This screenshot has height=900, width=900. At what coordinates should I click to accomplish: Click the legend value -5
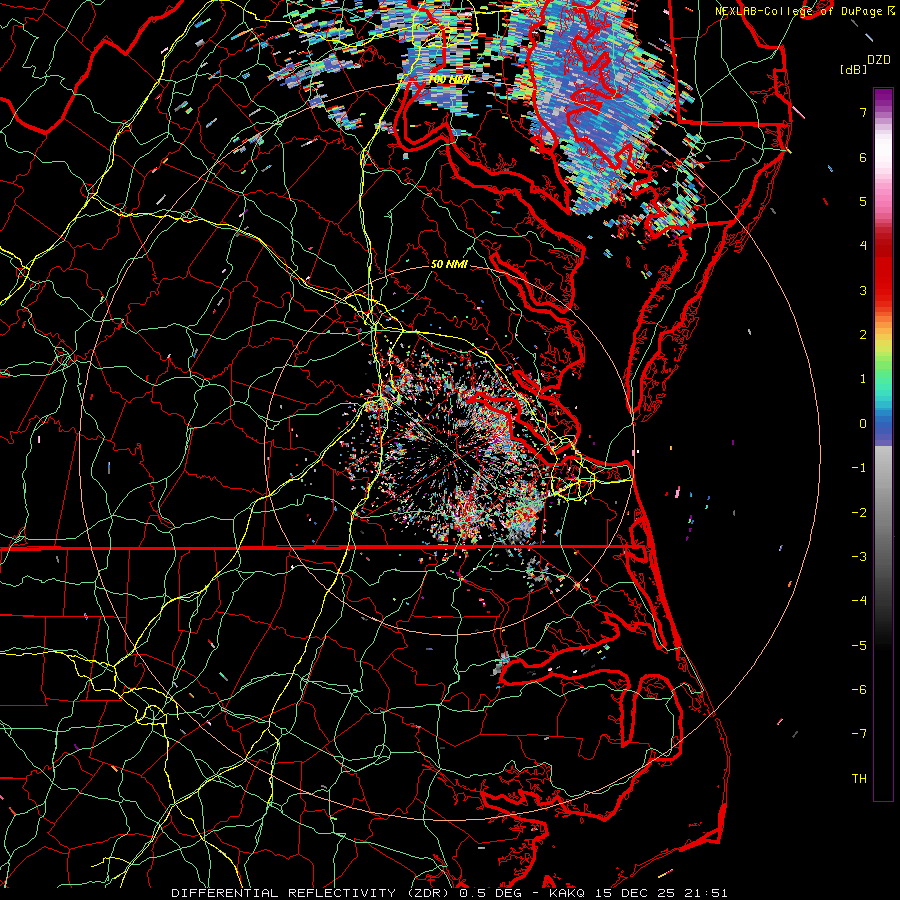pyautogui.click(x=859, y=646)
